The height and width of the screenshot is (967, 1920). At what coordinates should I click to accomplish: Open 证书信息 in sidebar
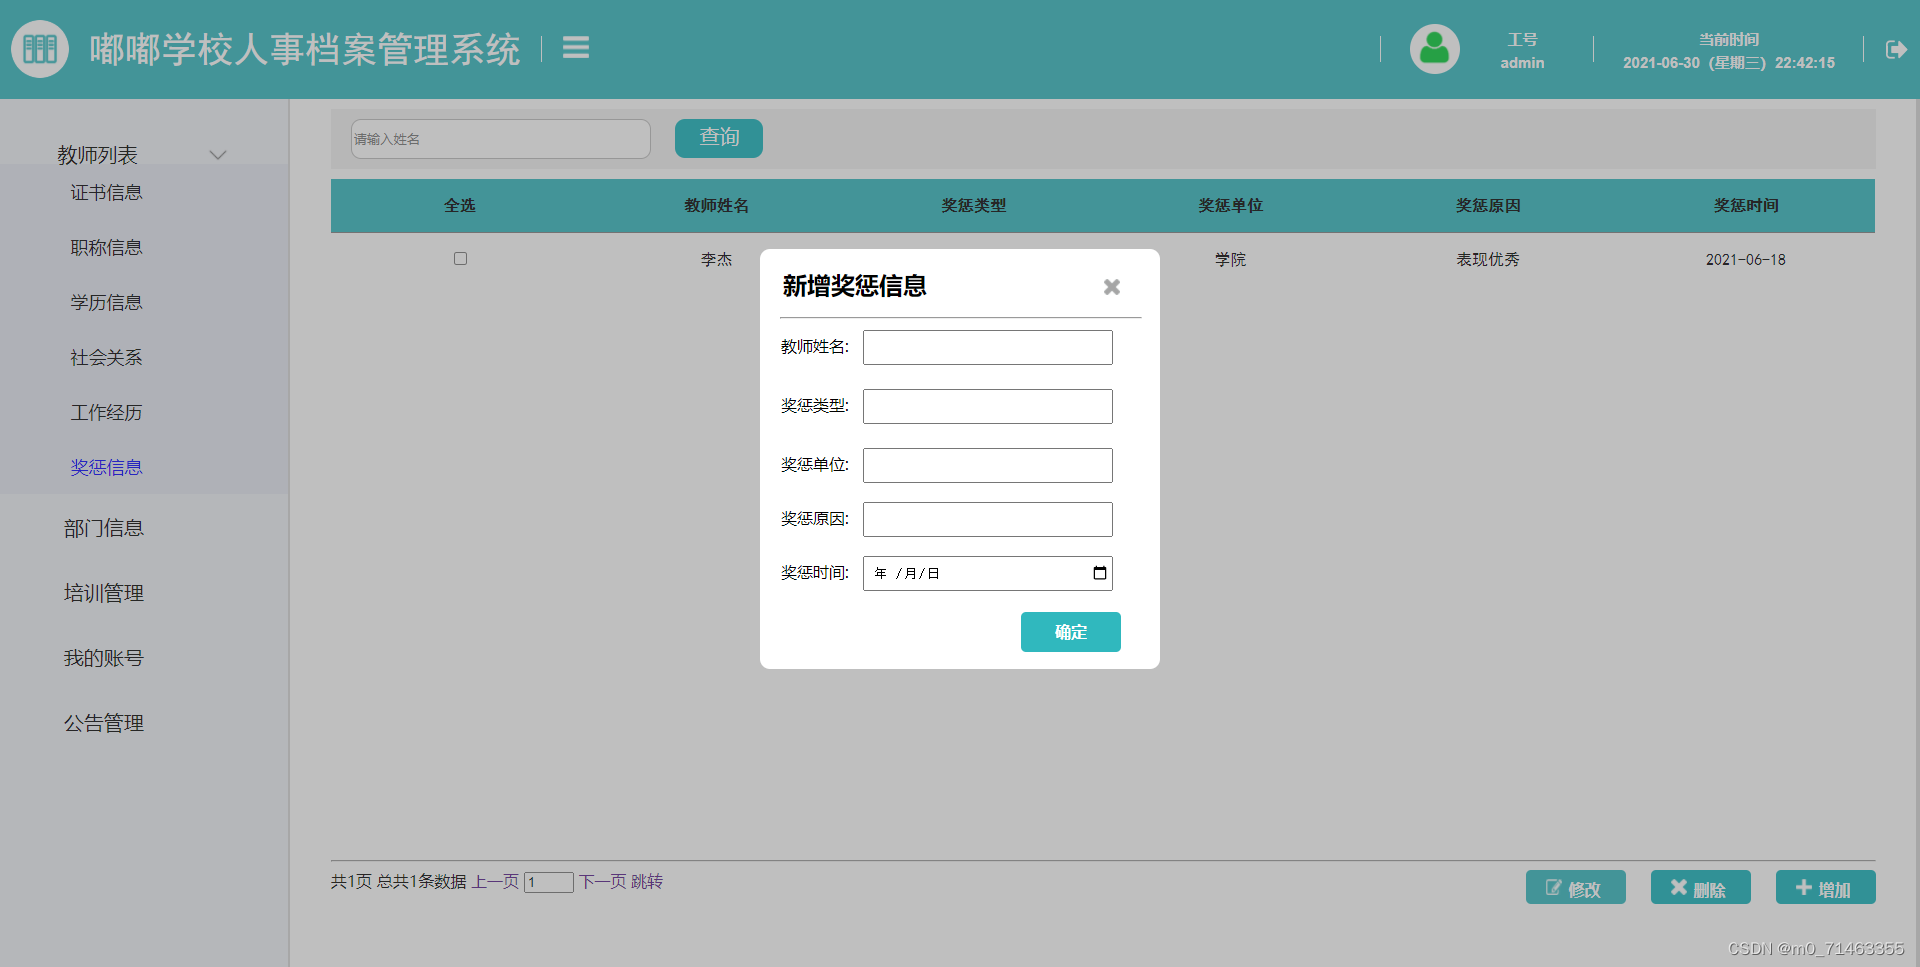point(106,193)
